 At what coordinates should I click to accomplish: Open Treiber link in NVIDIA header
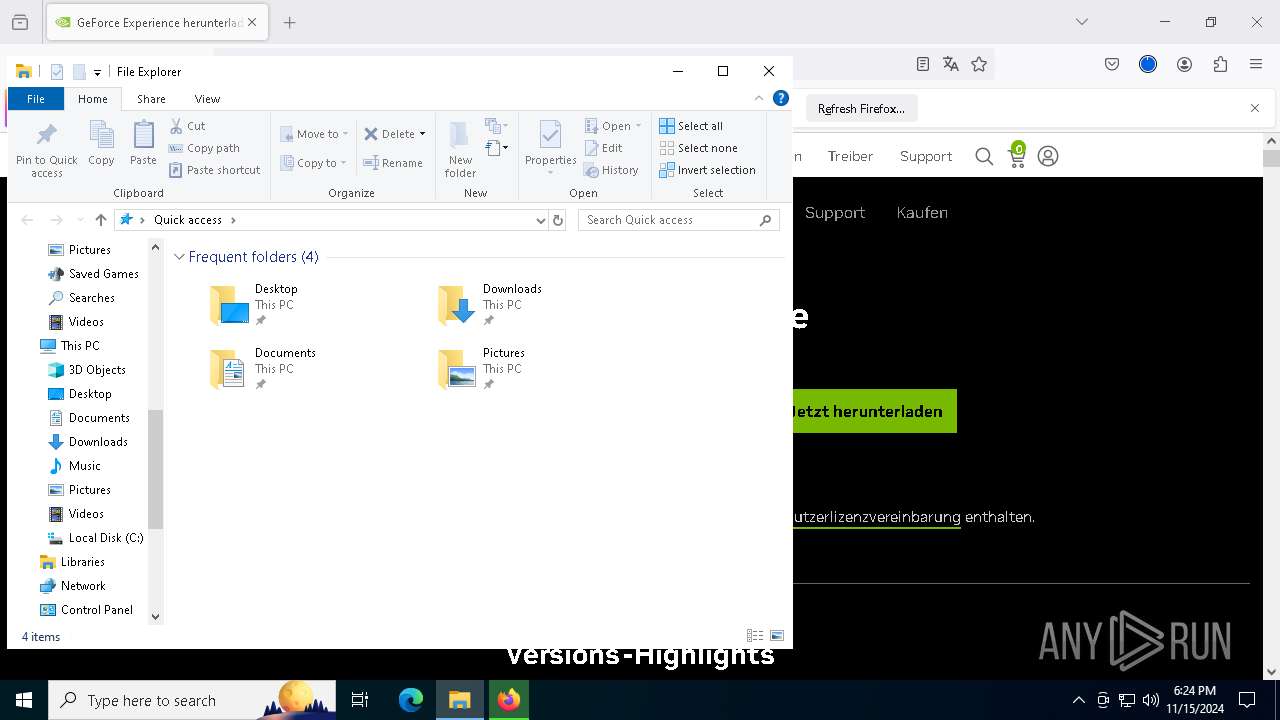click(x=850, y=156)
